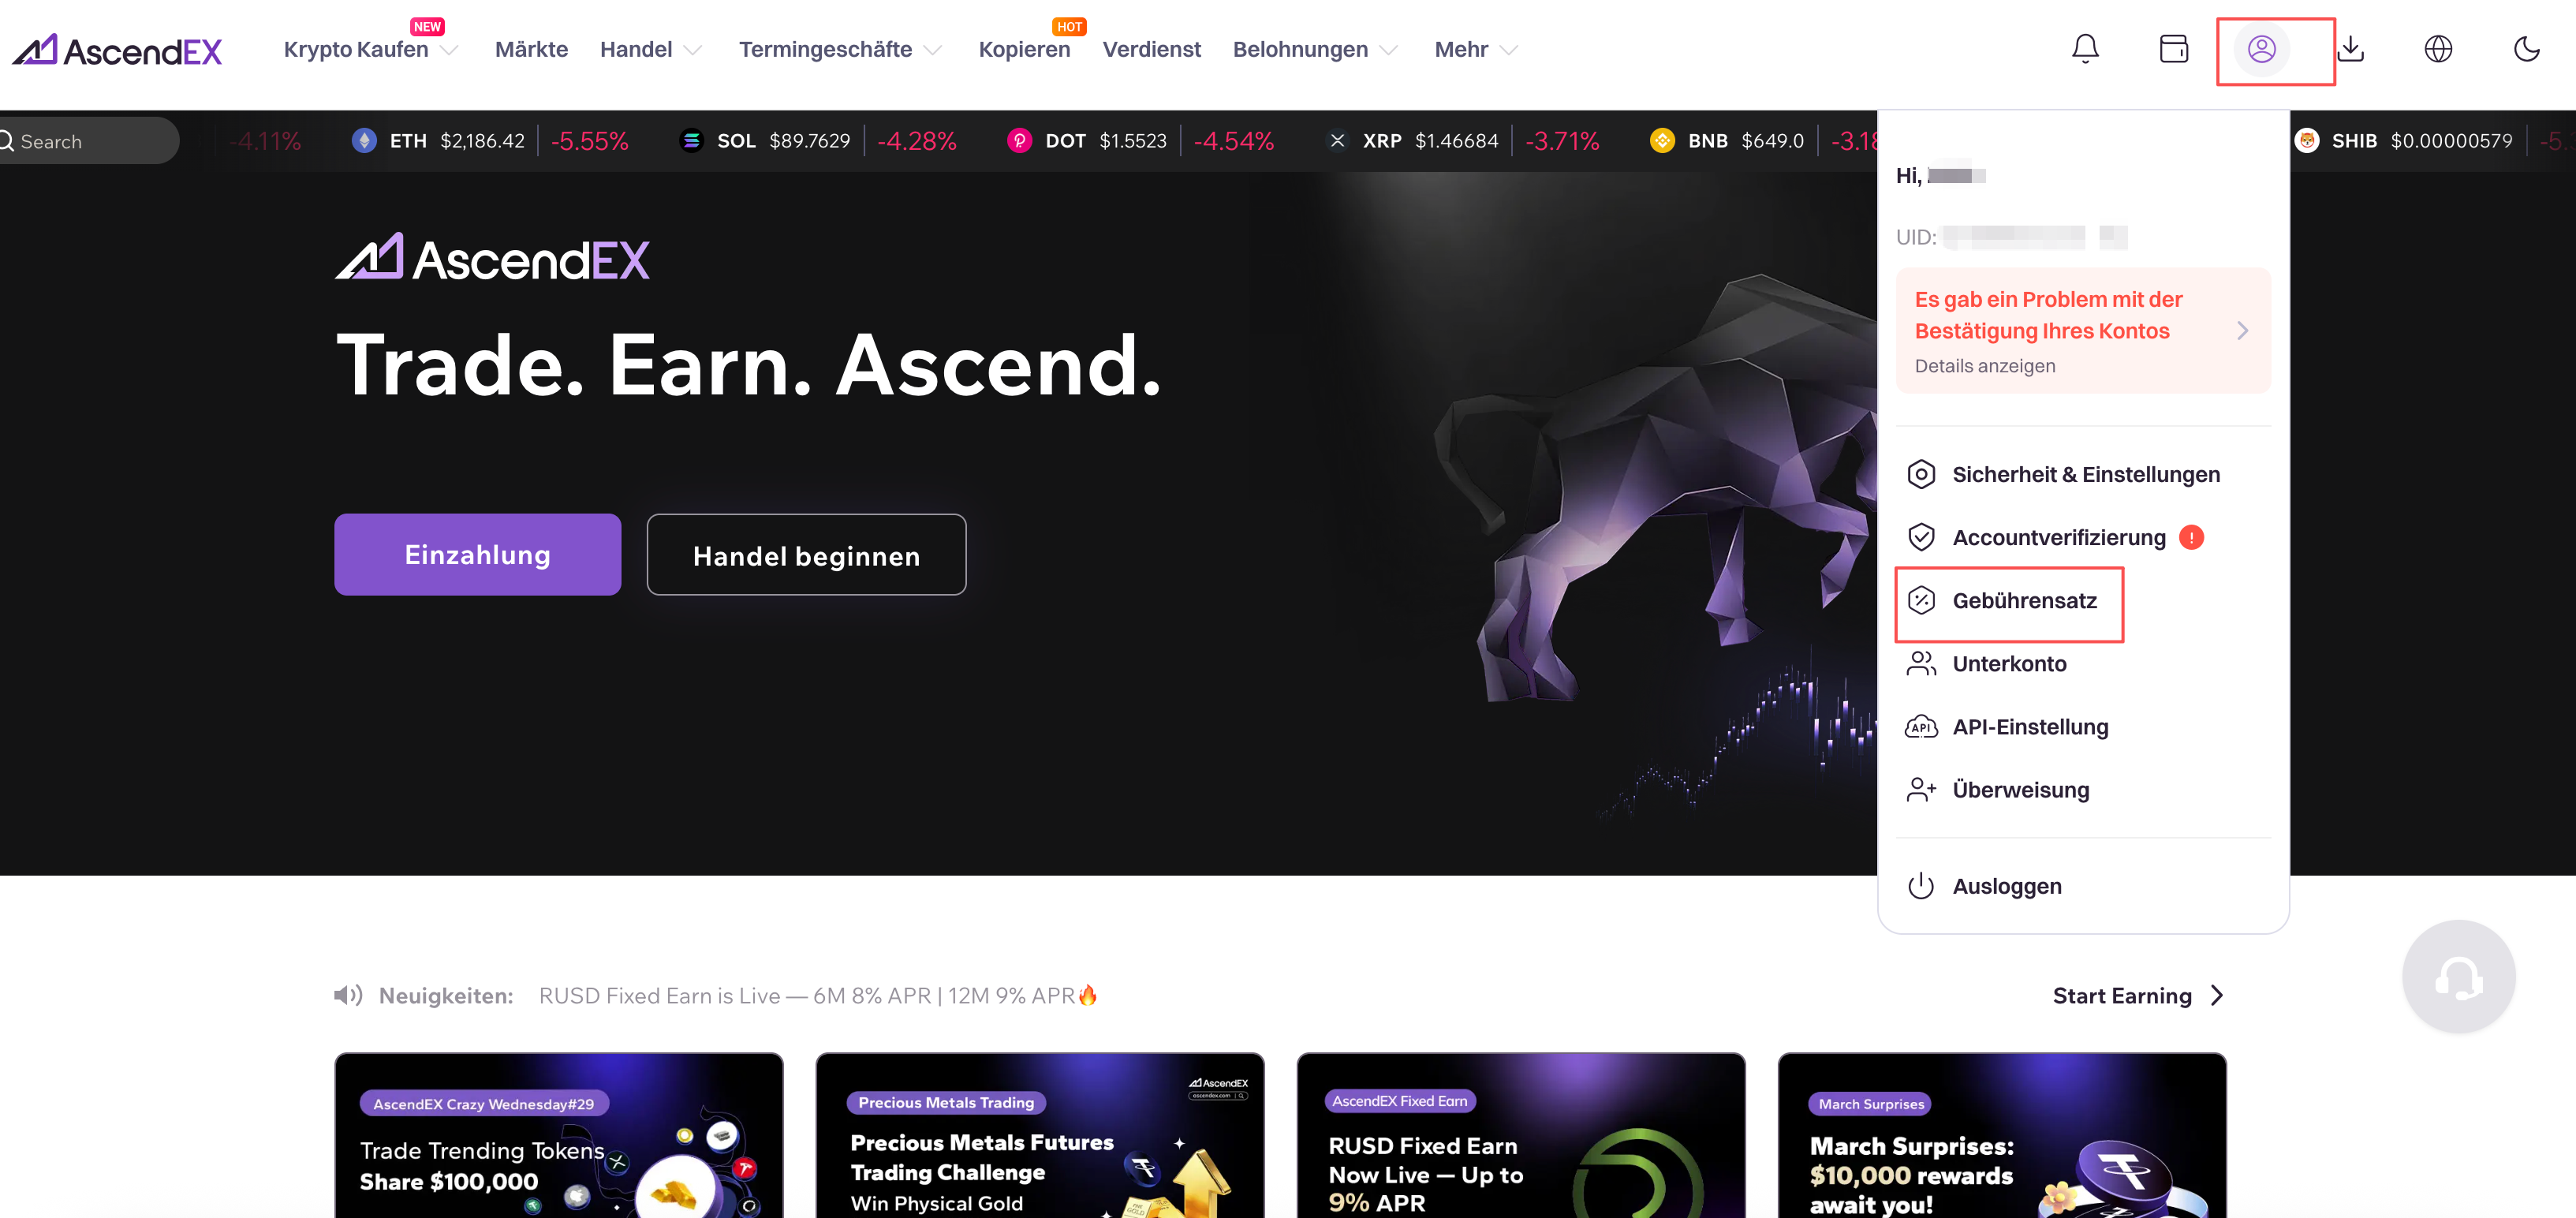This screenshot has height=1218, width=2576.
Task: Focus the Search input field
Action: tap(88, 141)
